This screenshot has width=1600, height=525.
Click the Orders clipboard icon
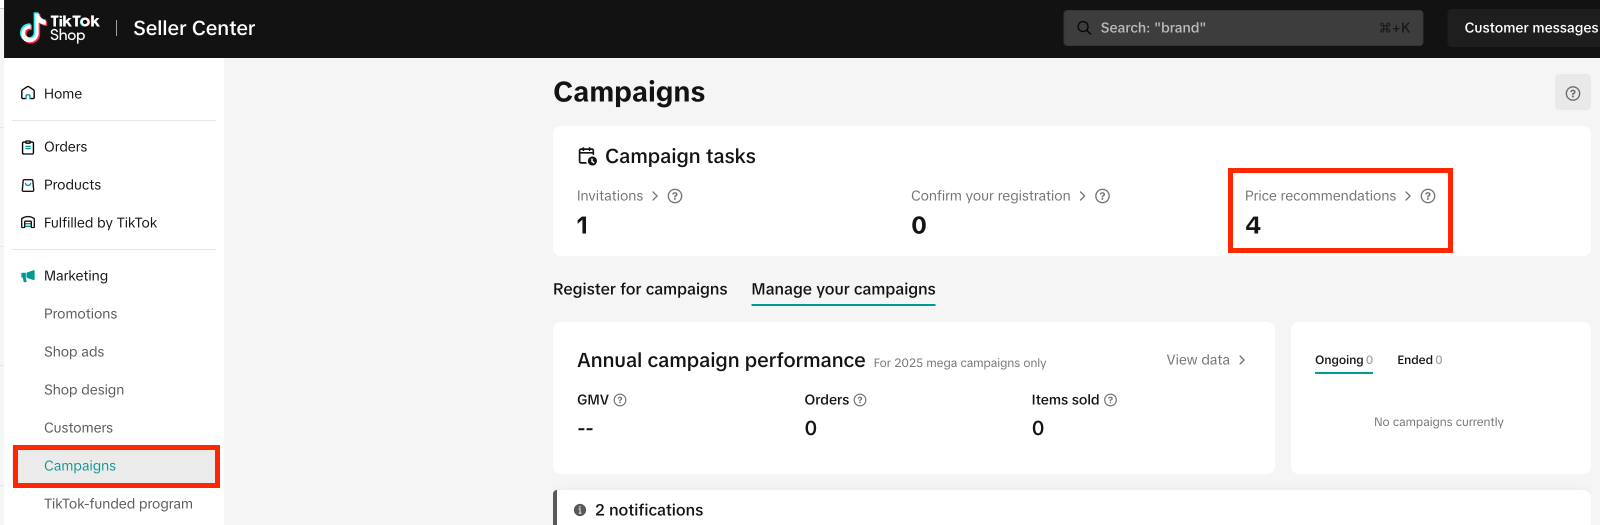(x=28, y=147)
